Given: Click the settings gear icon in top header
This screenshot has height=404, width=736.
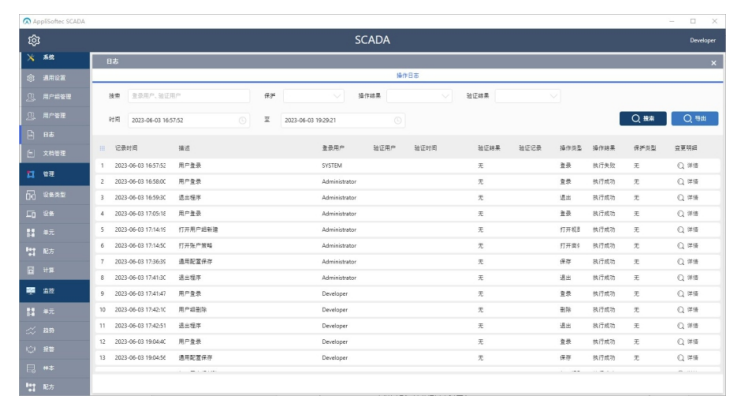Looking at the screenshot, I should point(33,40).
